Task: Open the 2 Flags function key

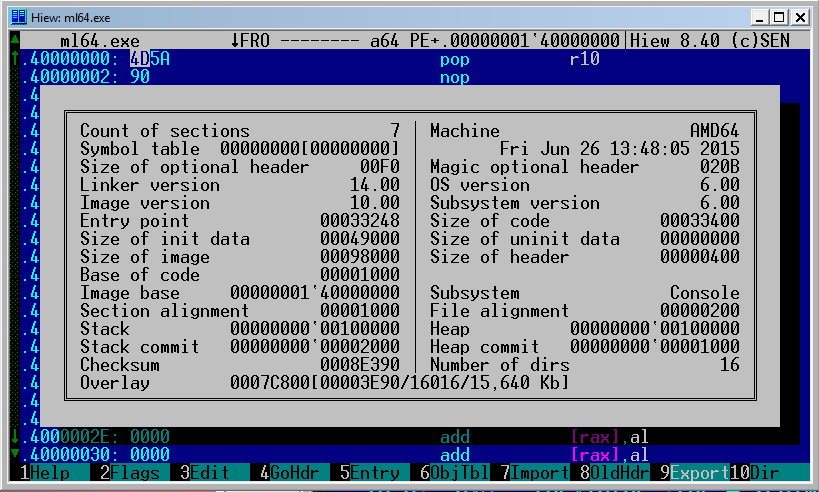Action: pyautogui.click(x=121, y=473)
